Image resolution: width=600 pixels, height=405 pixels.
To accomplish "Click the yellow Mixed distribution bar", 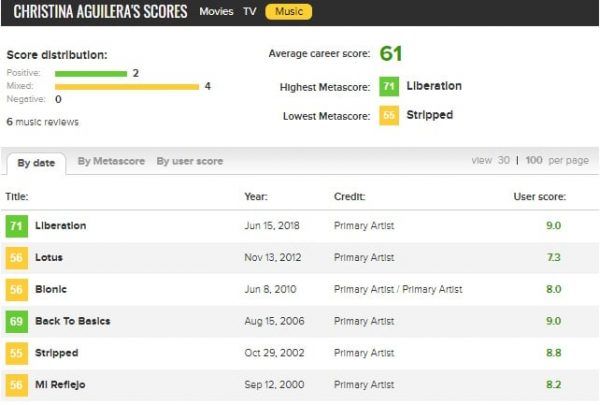I will click(127, 87).
